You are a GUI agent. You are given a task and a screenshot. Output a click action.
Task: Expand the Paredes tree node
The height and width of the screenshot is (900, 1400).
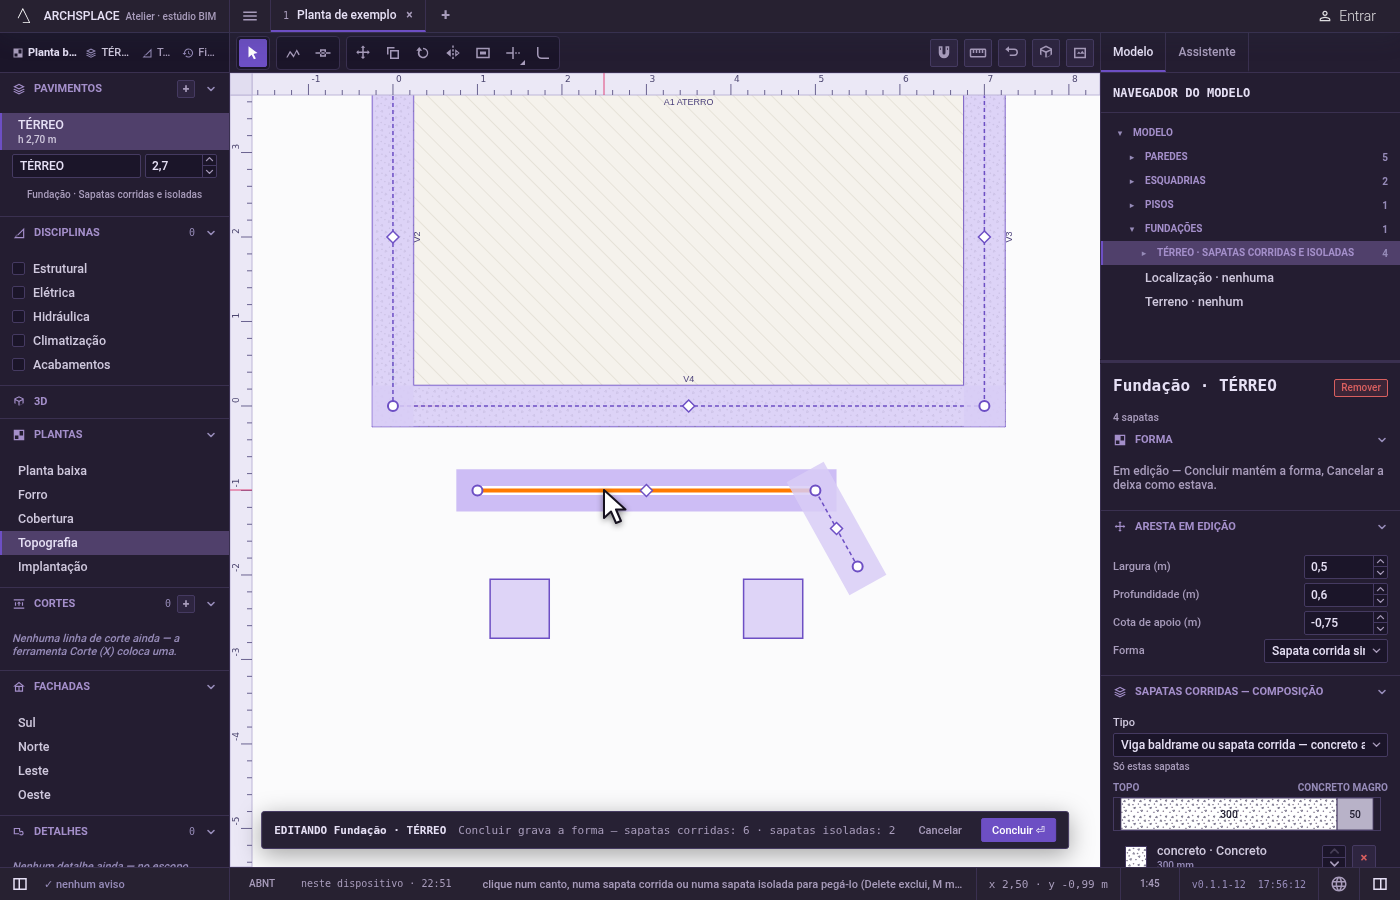click(1132, 157)
